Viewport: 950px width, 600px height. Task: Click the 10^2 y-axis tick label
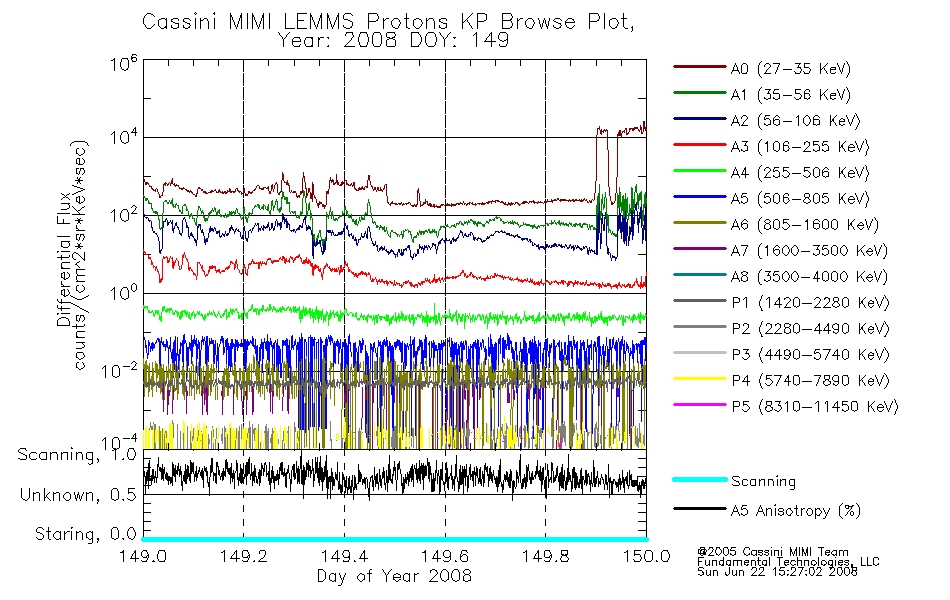click(x=124, y=215)
